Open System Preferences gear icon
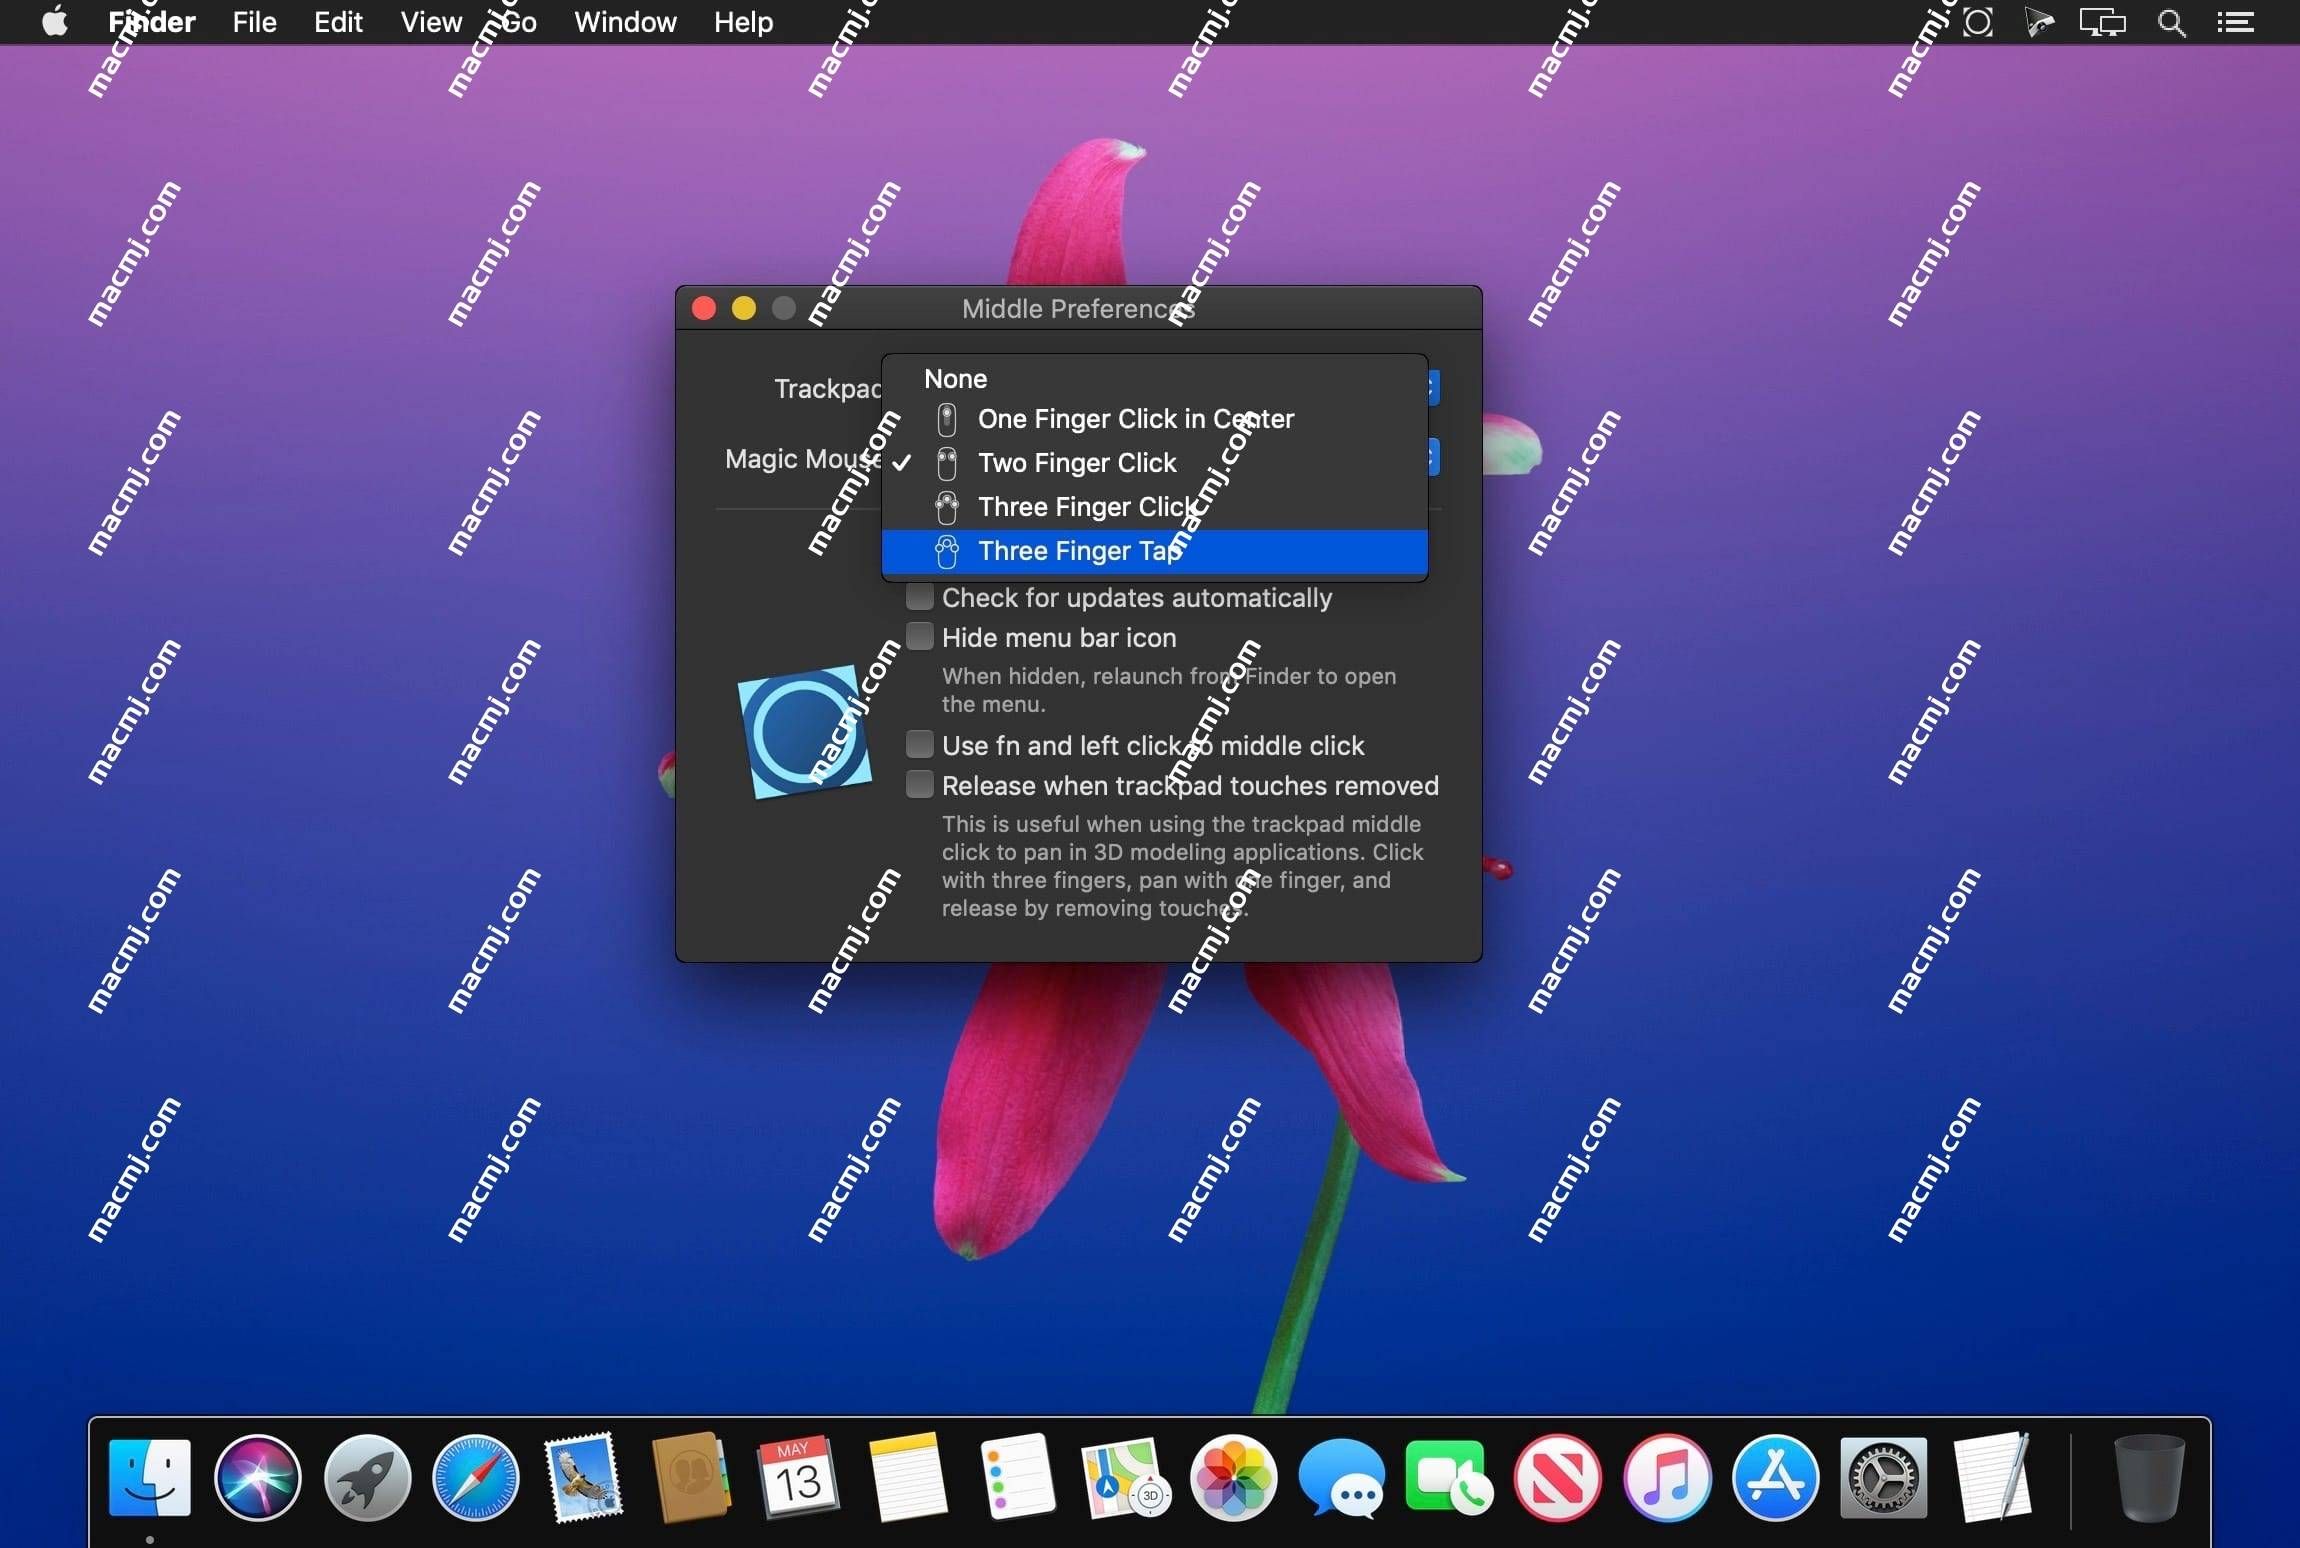 pos(1883,1477)
